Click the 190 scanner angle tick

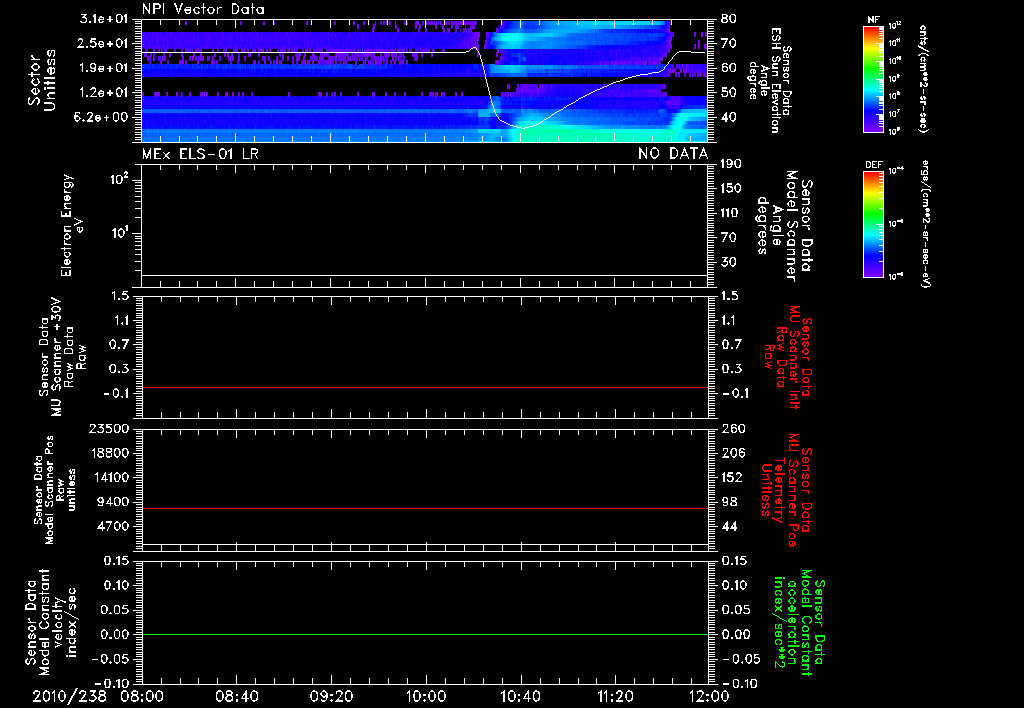point(731,163)
